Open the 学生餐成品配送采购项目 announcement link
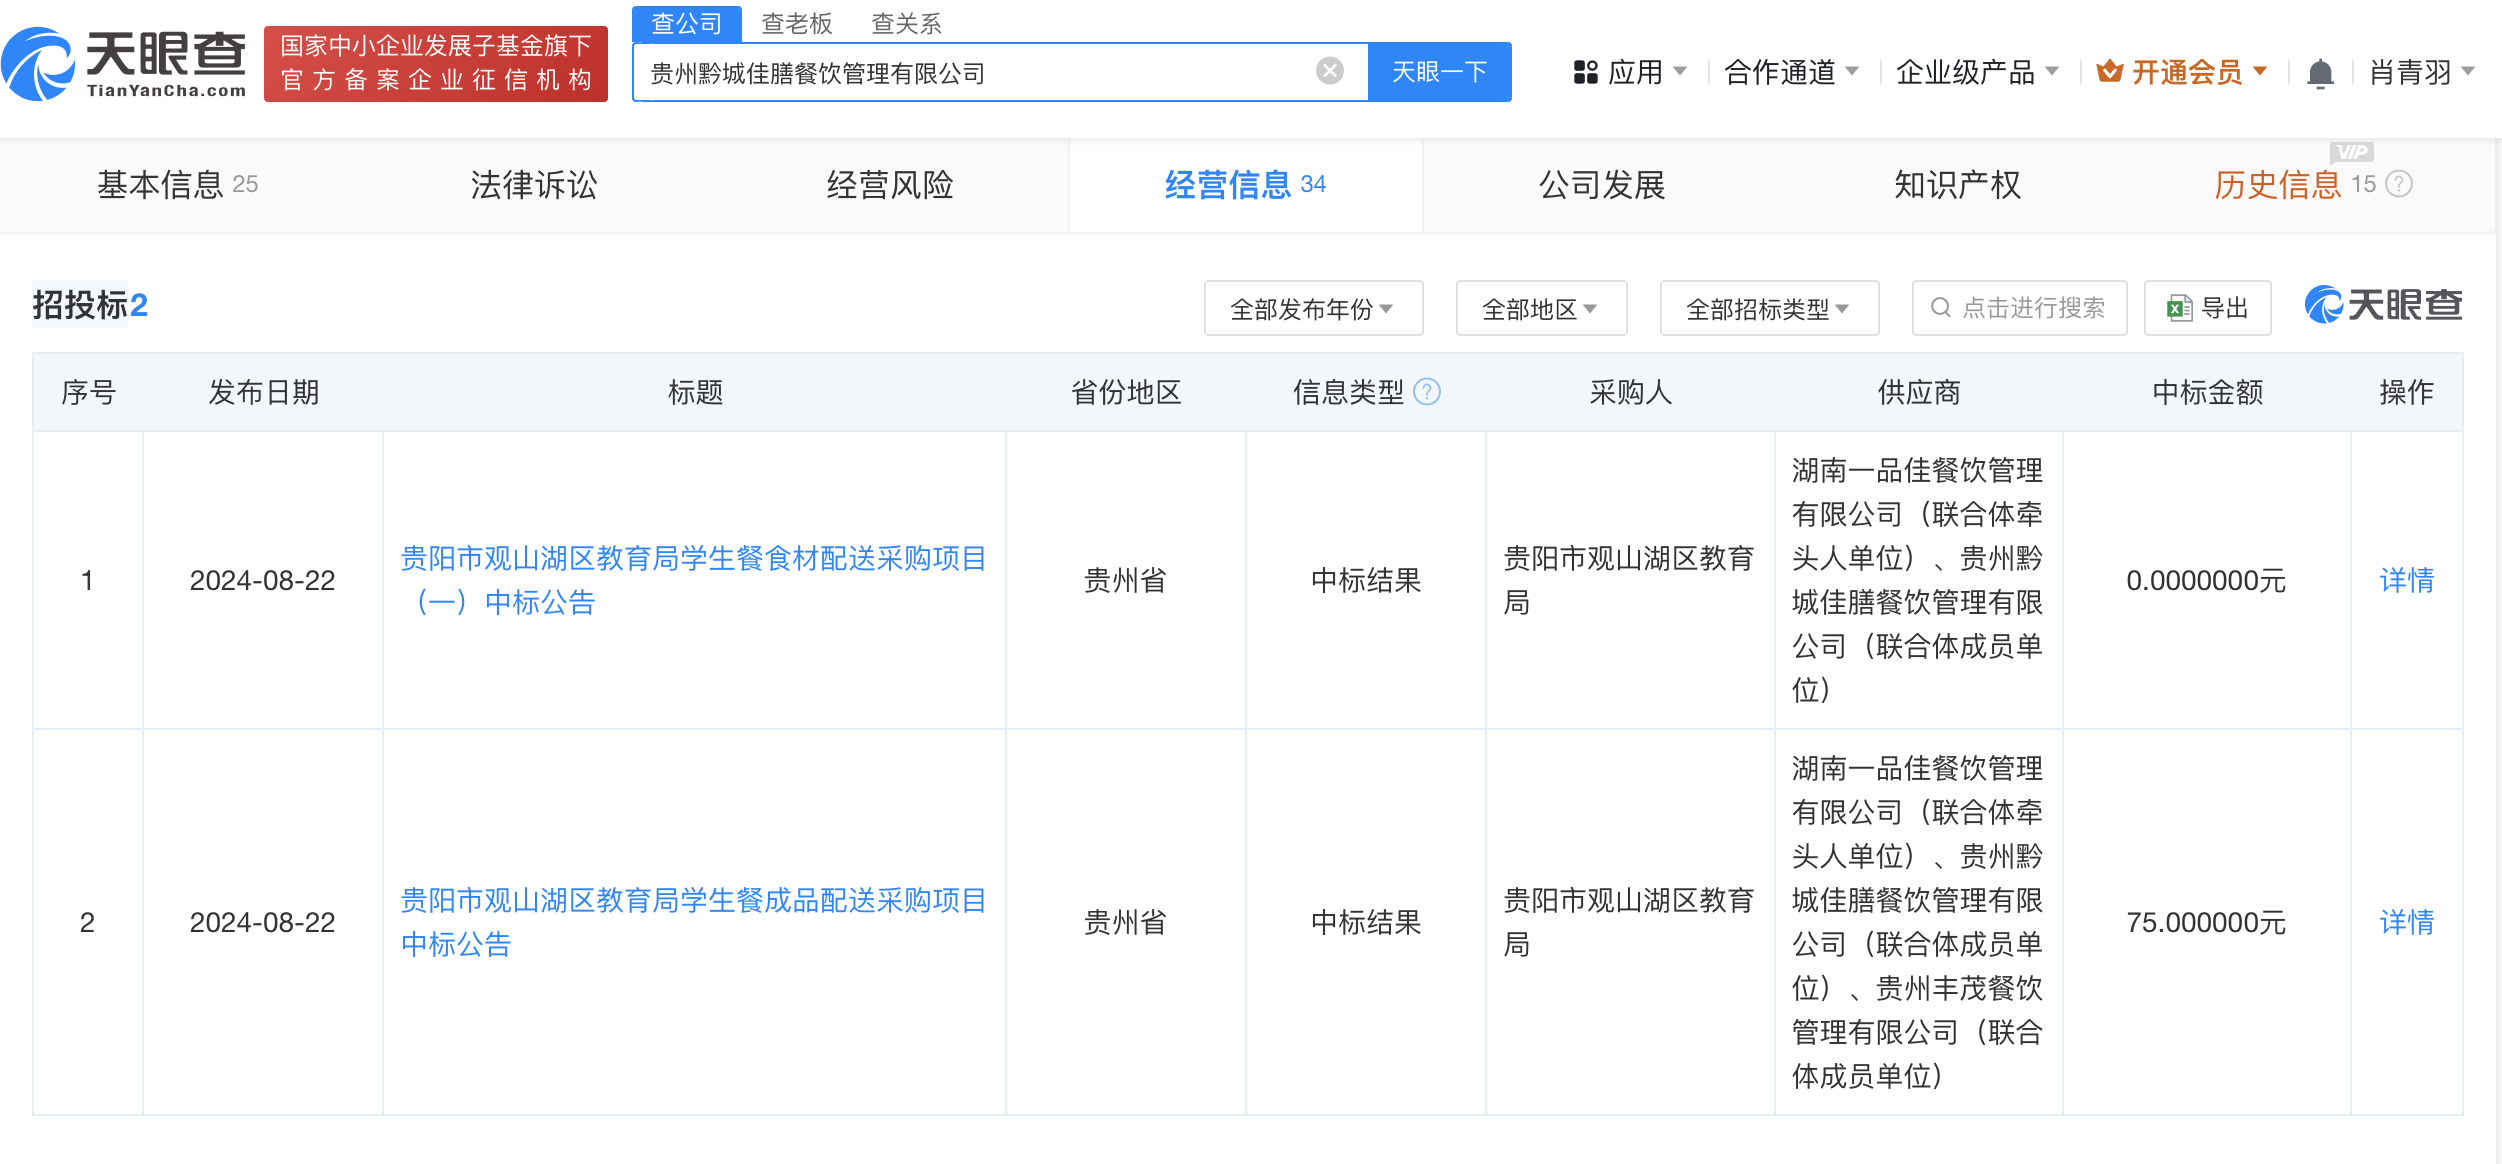Viewport: 2502px width, 1164px height. (694, 922)
